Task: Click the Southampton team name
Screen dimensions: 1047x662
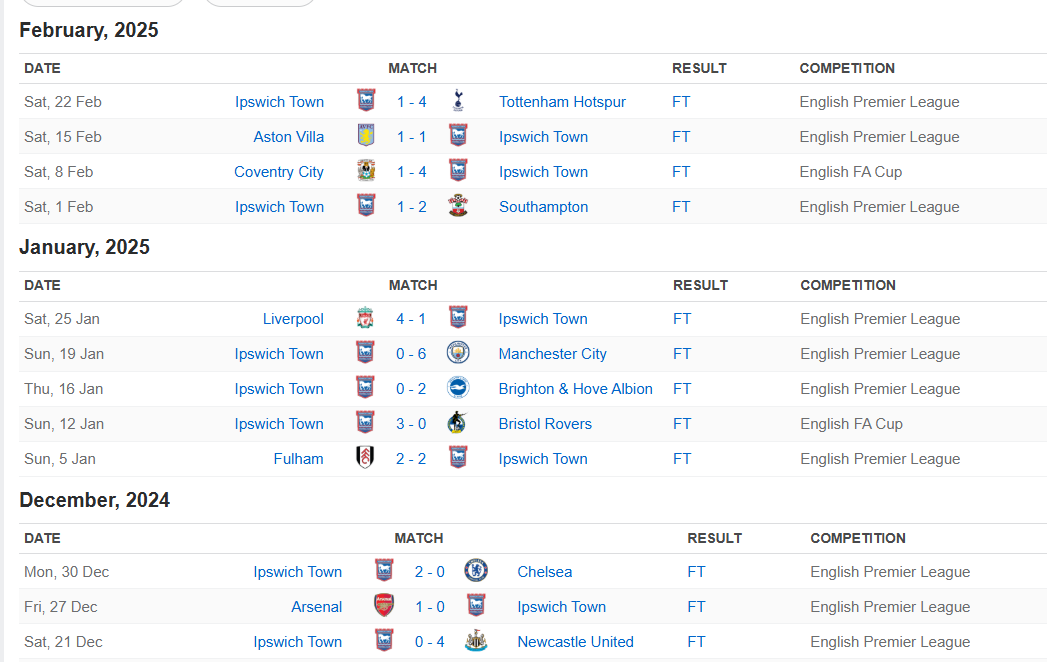Action: [x=543, y=207]
